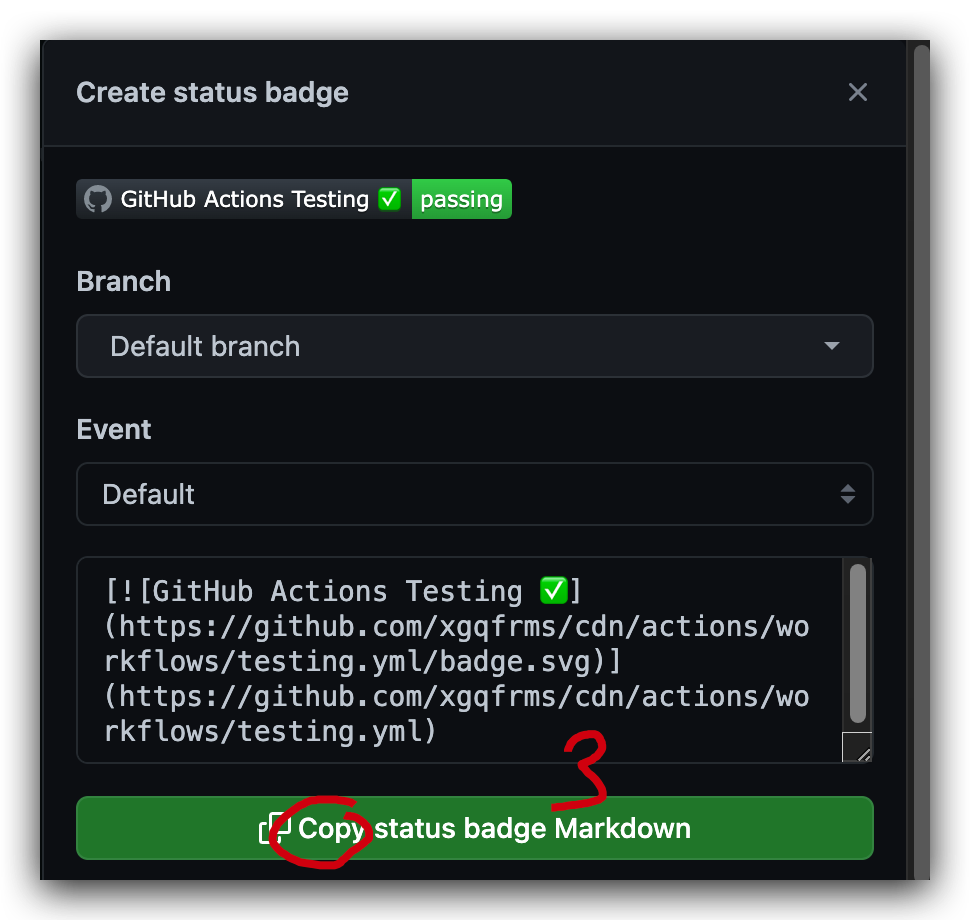The width and height of the screenshot is (970, 920).
Task: Click the caret arrow in the Default branch selector
Action: [x=832, y=346]
